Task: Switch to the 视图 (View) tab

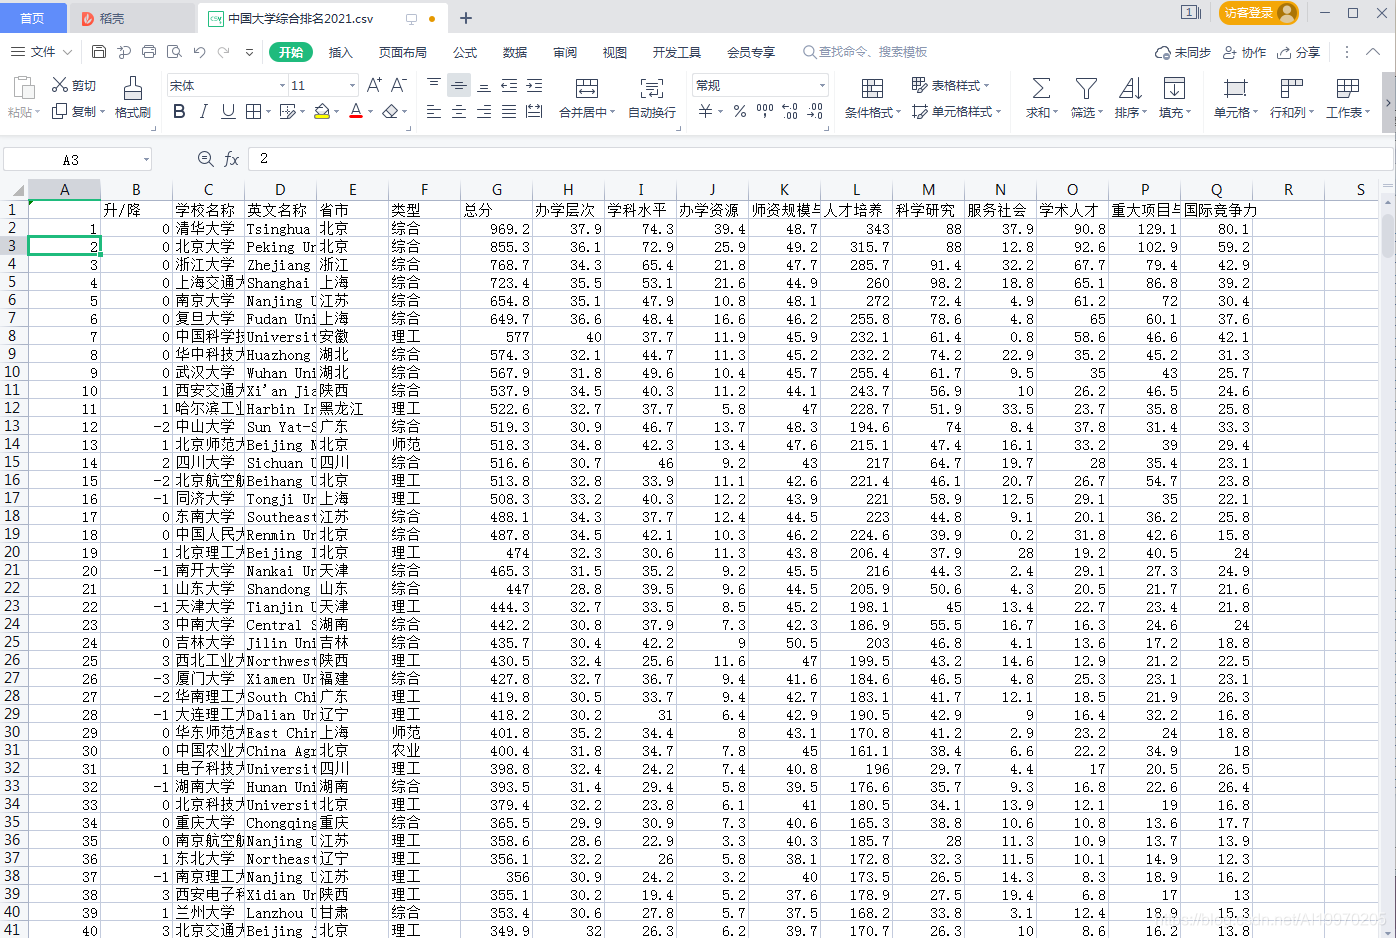Action: pos(615,52)
